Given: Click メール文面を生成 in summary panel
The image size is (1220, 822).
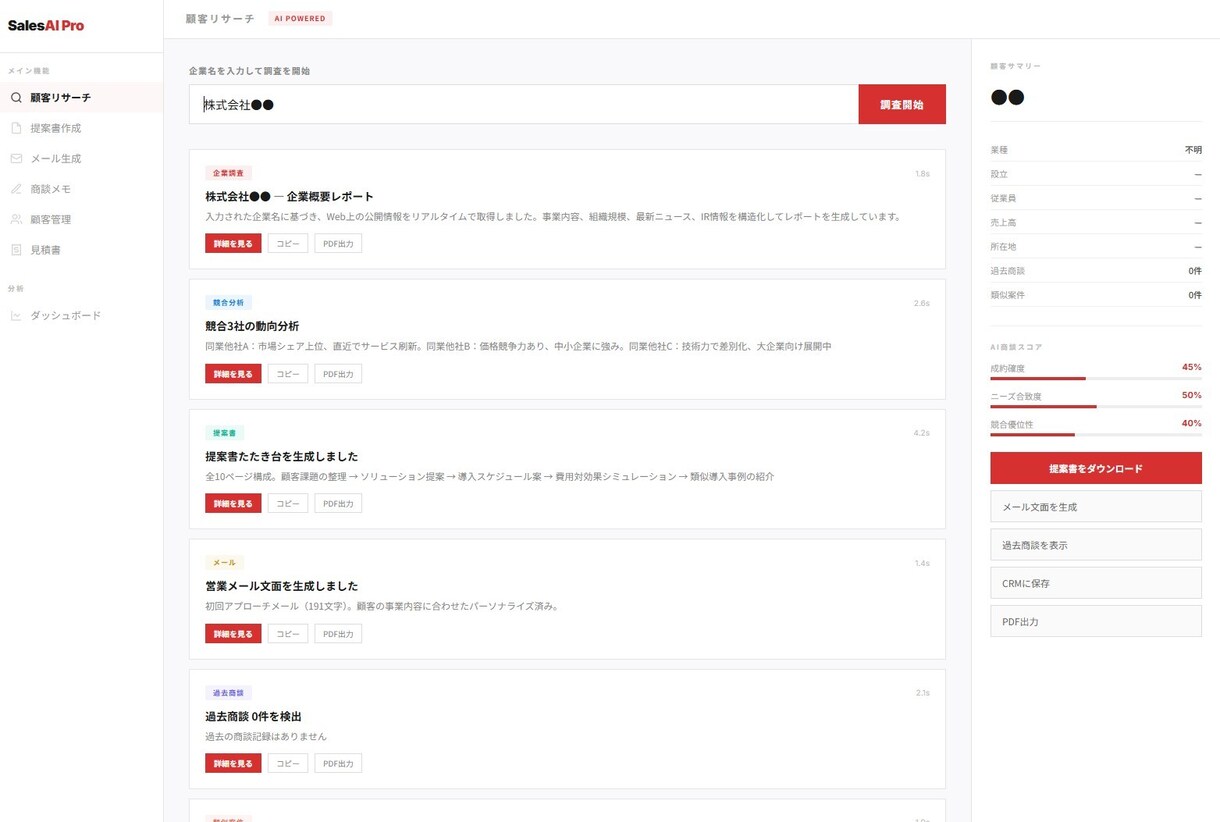Looking at the screenshot, I should pos(1096,507).
